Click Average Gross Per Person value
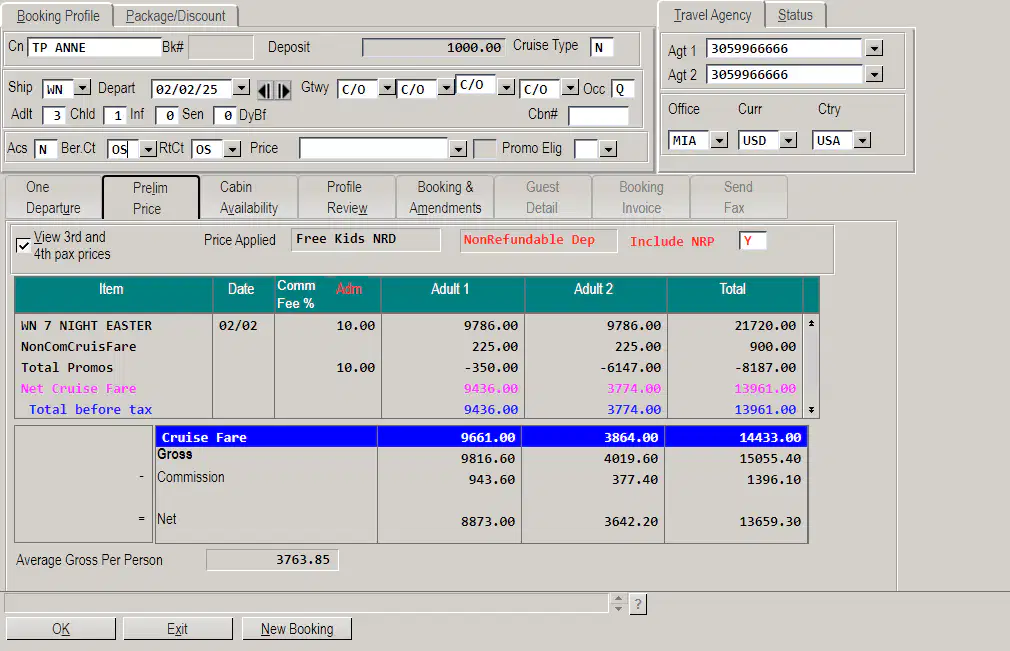Screen dimensions: 1010x651 pyautogui.click(x=272, y=560)
